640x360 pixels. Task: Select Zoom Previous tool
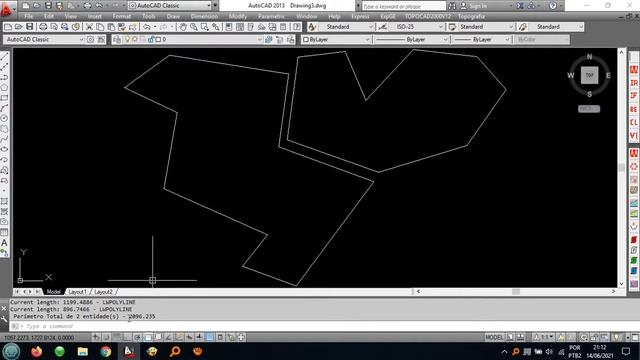(x=216, y=27)
